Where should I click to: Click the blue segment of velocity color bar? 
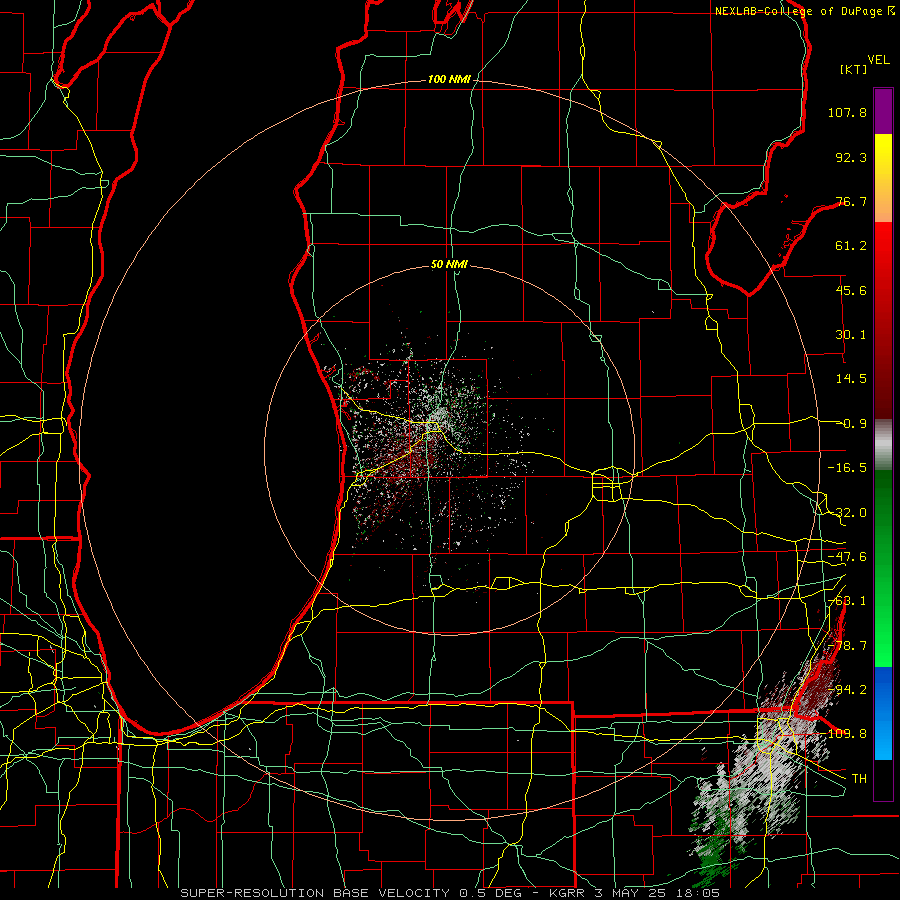click(x=883, y=713)
